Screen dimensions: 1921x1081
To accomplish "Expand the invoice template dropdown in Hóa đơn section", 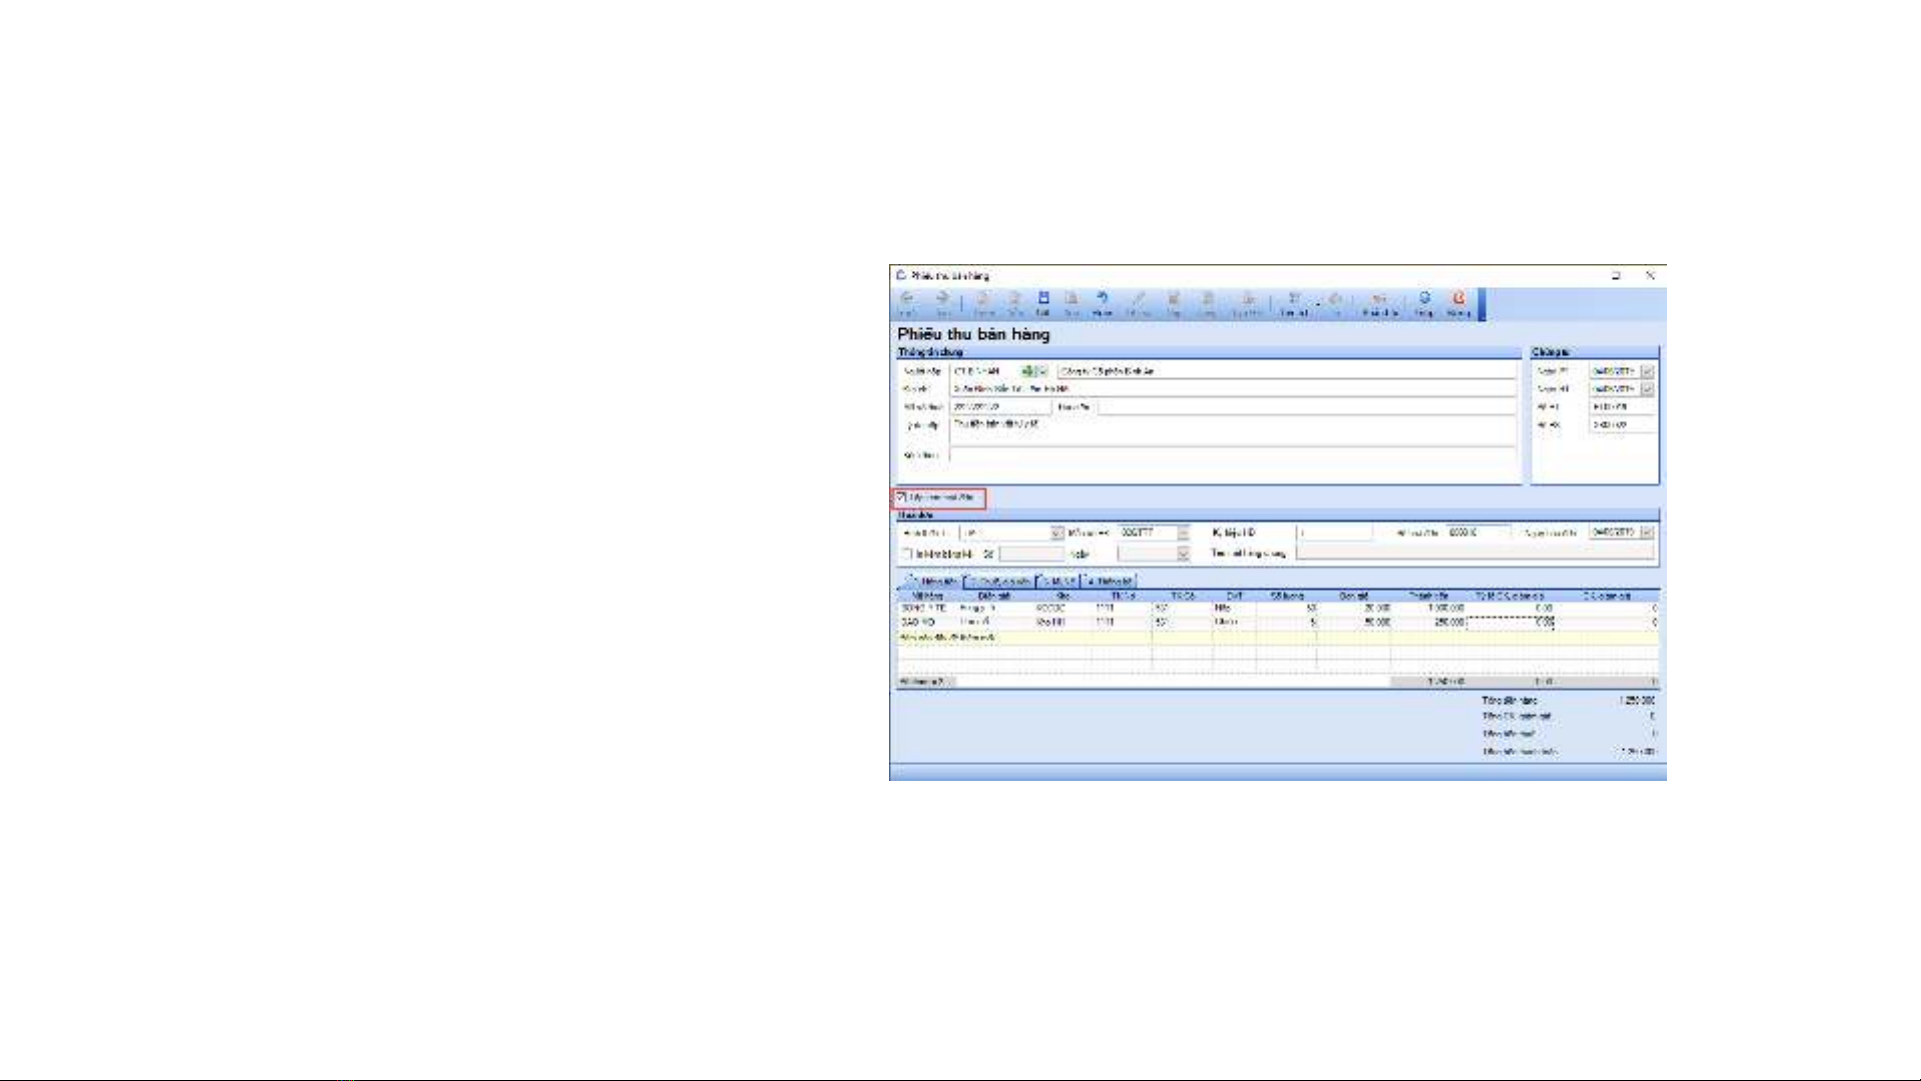I will pyautogui.click(x=1056, y=533).
